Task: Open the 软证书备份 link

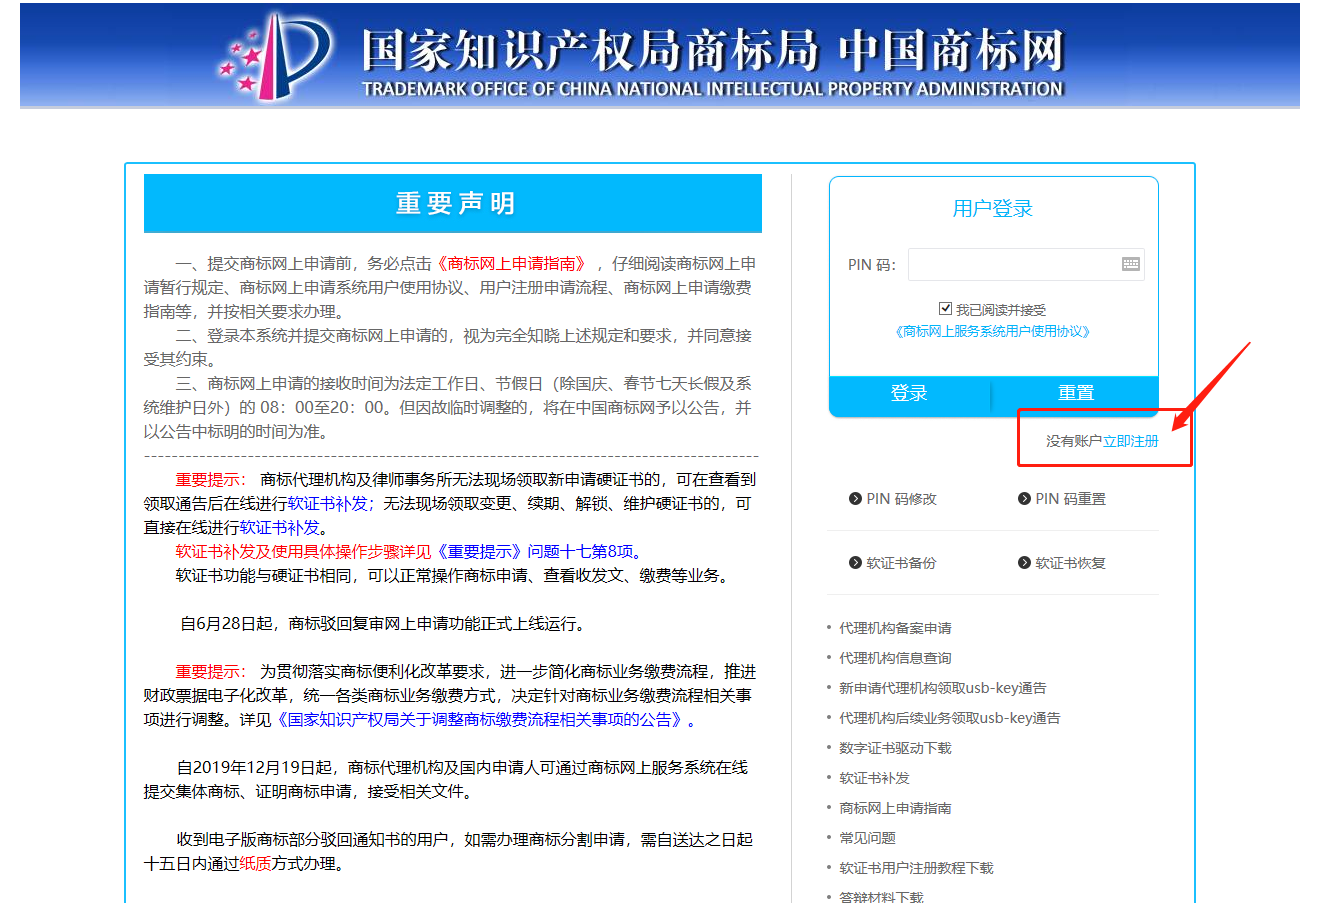Action: [901, 563]
